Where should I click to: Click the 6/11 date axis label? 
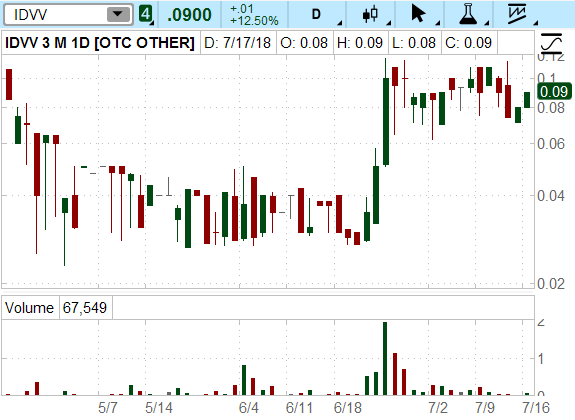tap(300, 408)
